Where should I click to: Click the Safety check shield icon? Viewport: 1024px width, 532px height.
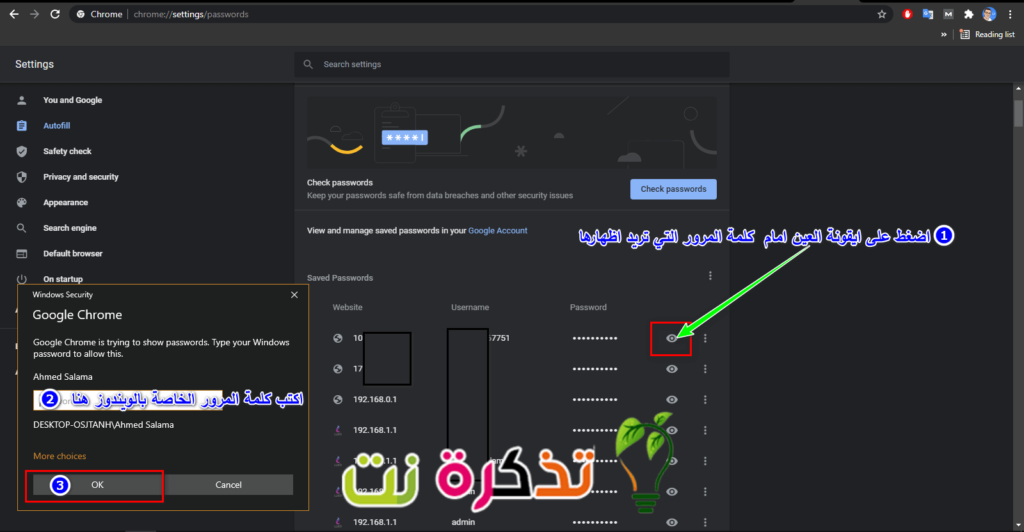pos(22,151)
